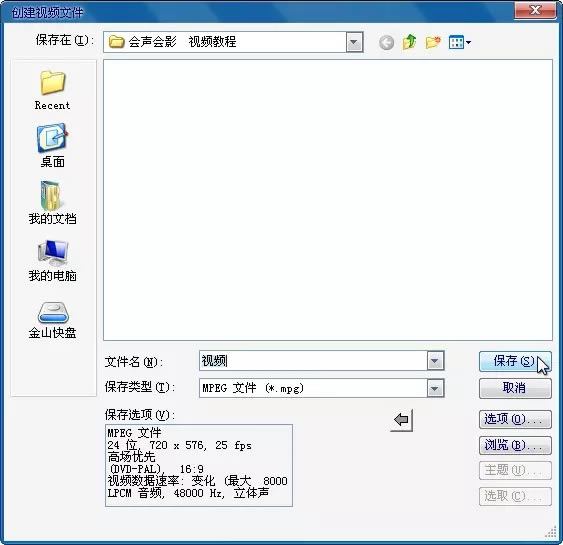Expand the 保存类型 dropdown arrow
Image resolution: width=563 pixels, height=545 pixels.
[435, 388]
